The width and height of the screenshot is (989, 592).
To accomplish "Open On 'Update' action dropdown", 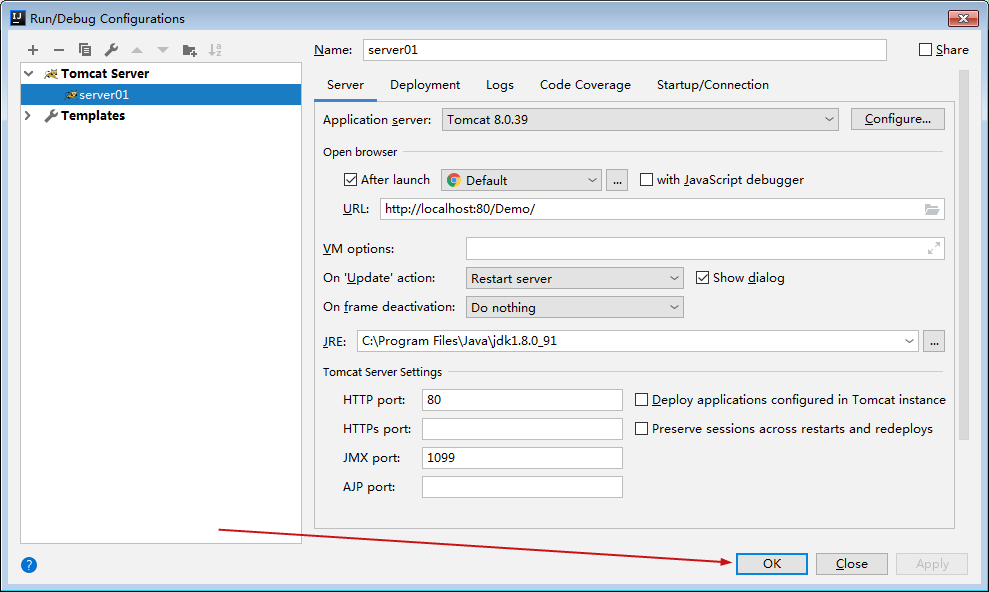I will pos(575,278).
